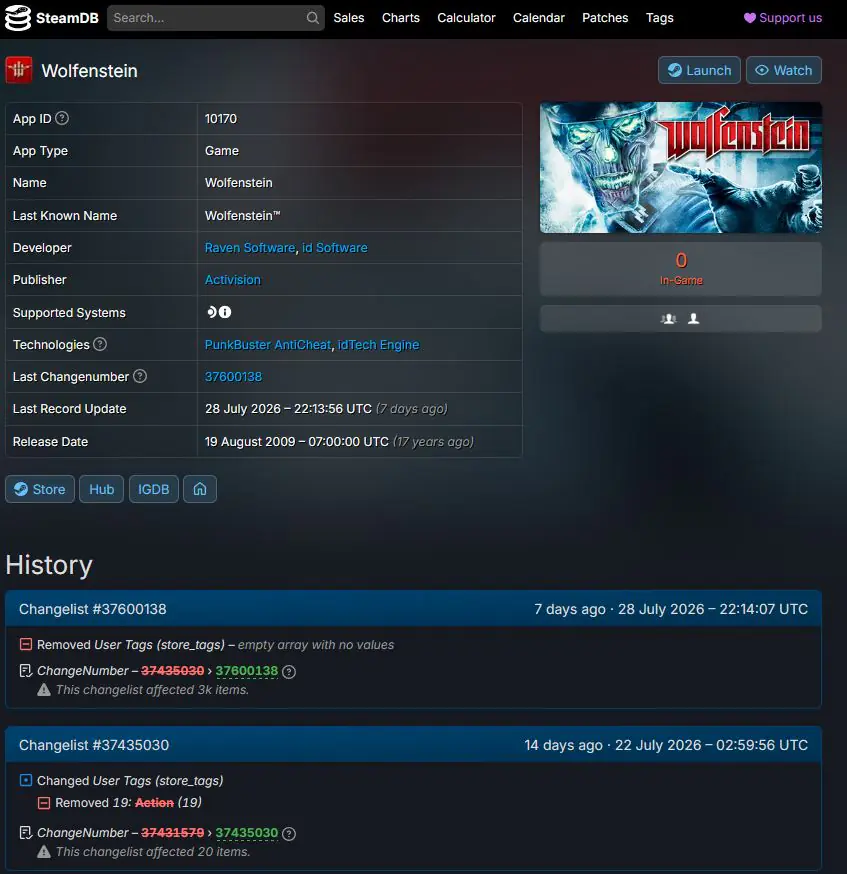Click help icon next to 37600138 change

289,672
